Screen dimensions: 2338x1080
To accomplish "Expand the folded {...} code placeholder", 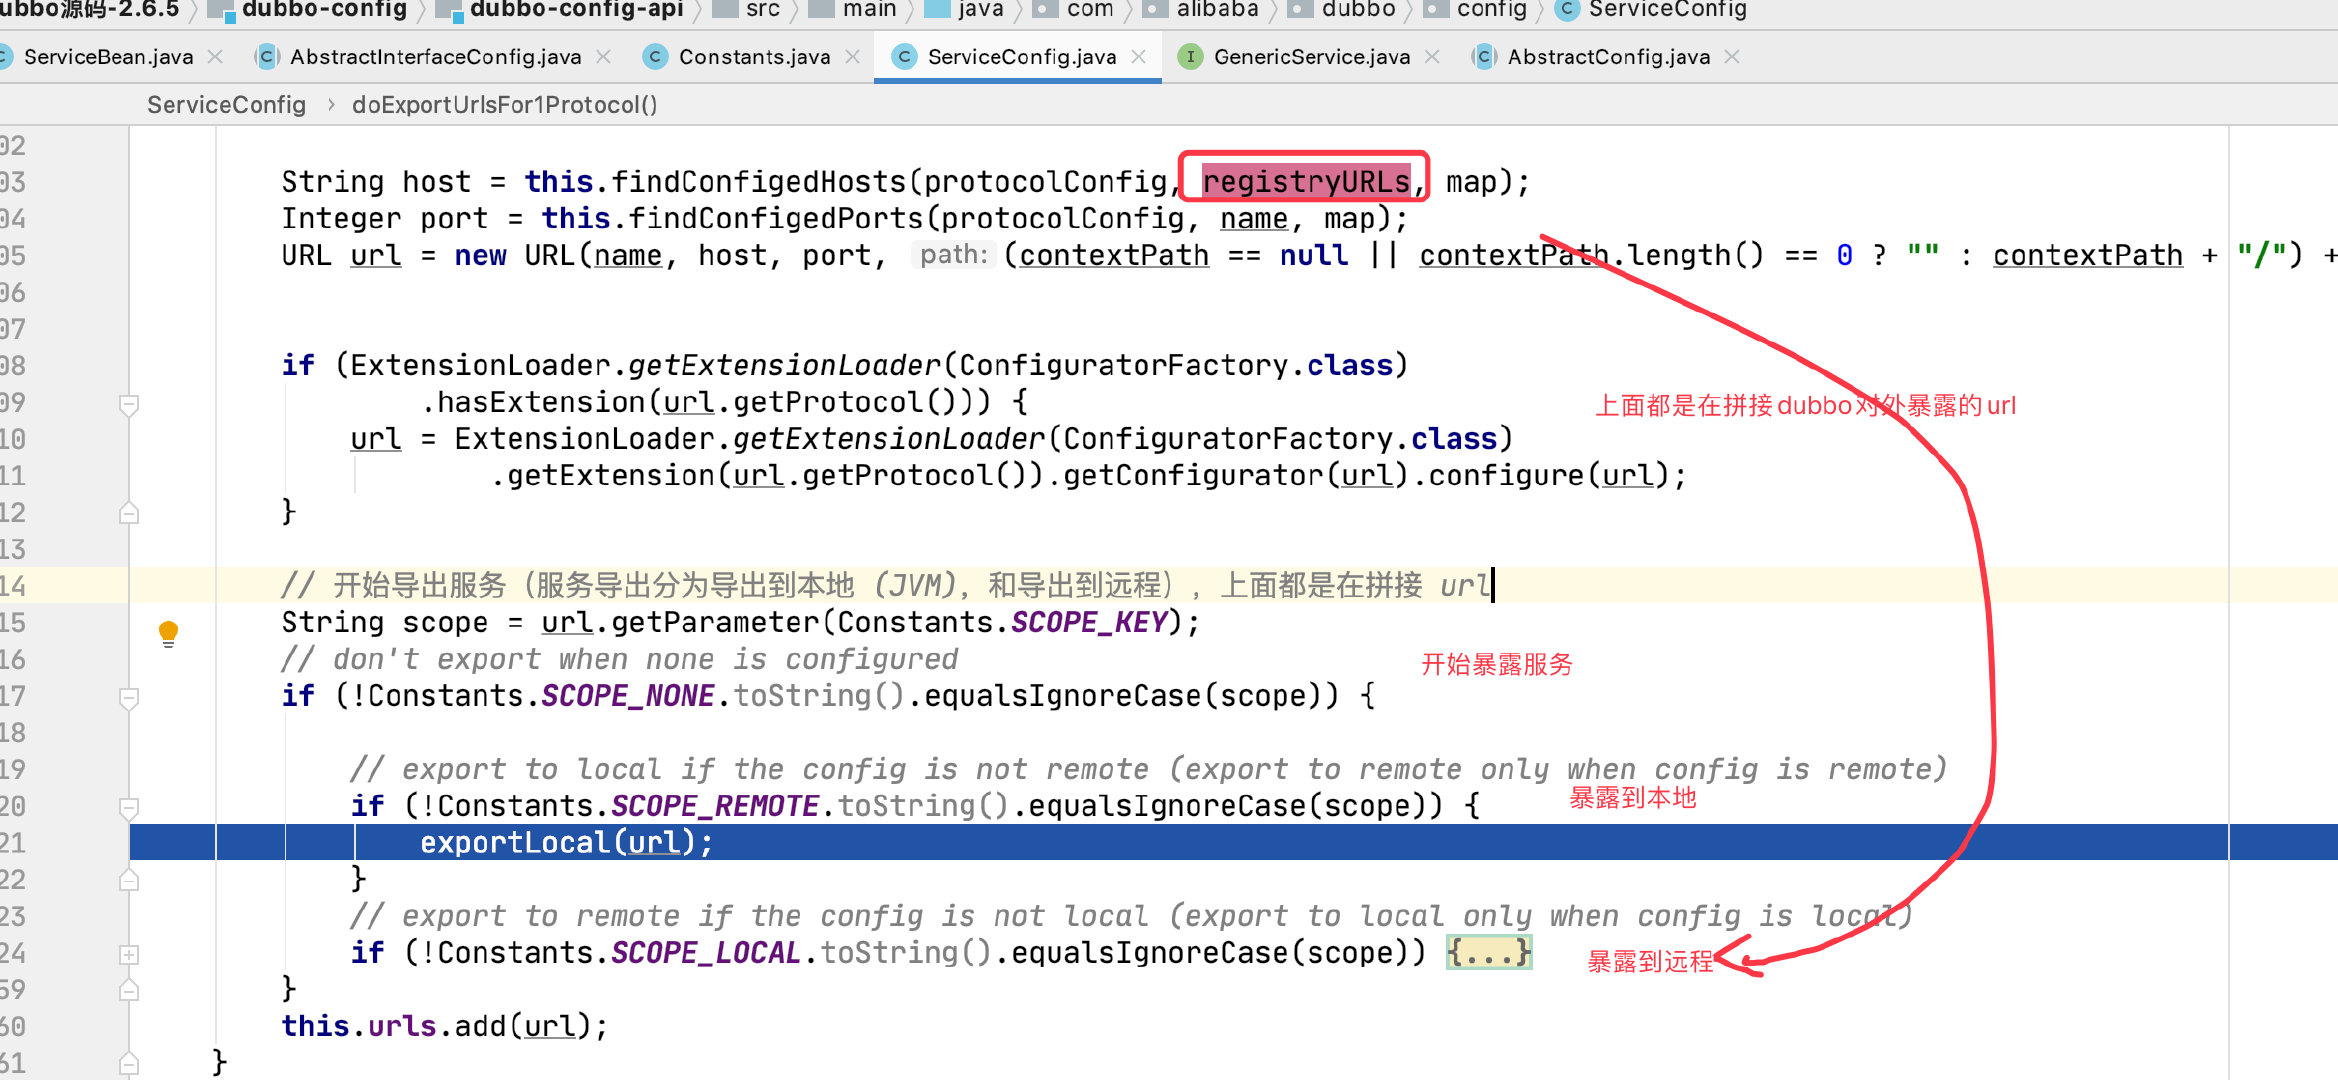I will [x=1489, y=953].
